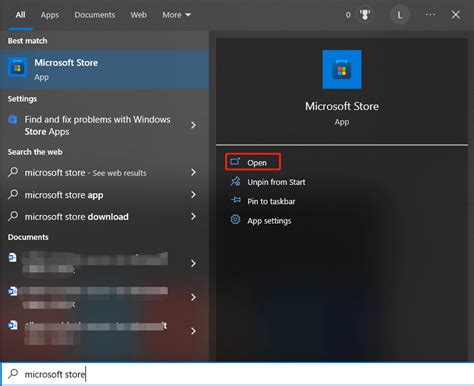Click the magnifier icon in the search box
The image size is (474, 386).
click(13, 373)
